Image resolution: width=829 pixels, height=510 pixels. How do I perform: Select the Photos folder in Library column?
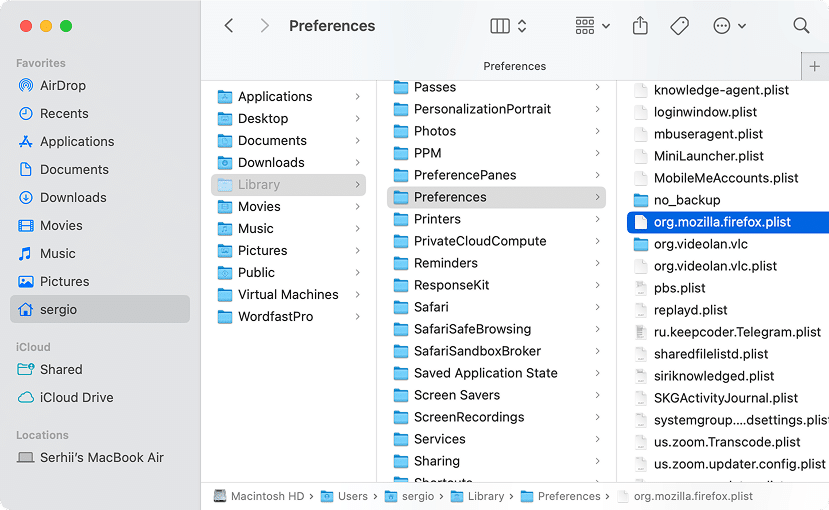(496, 131)
